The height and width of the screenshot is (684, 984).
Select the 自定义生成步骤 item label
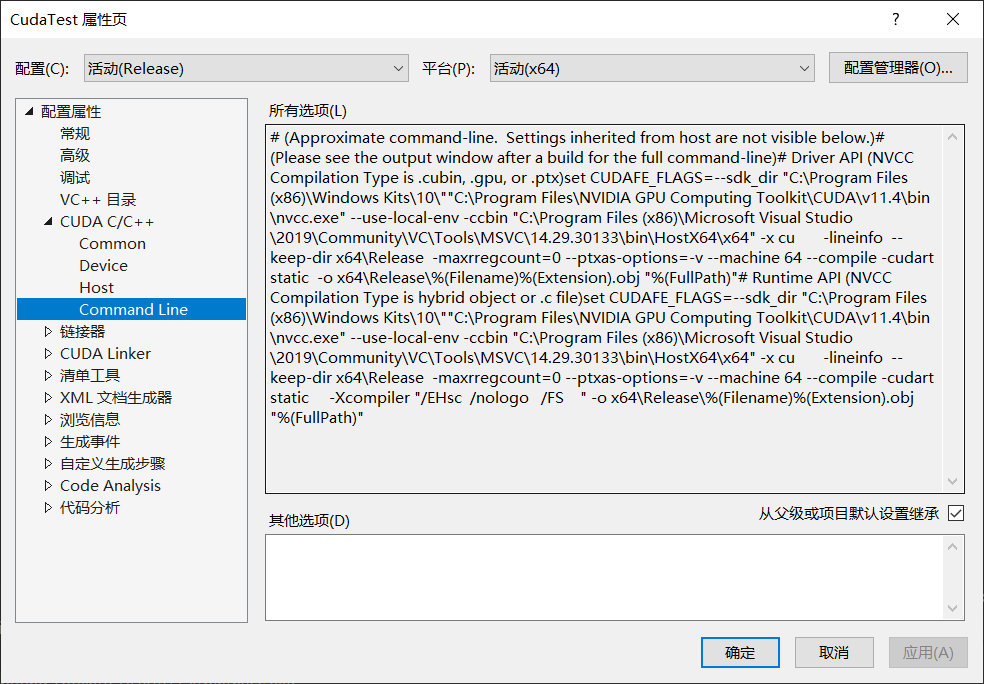(x=112, y=463)
